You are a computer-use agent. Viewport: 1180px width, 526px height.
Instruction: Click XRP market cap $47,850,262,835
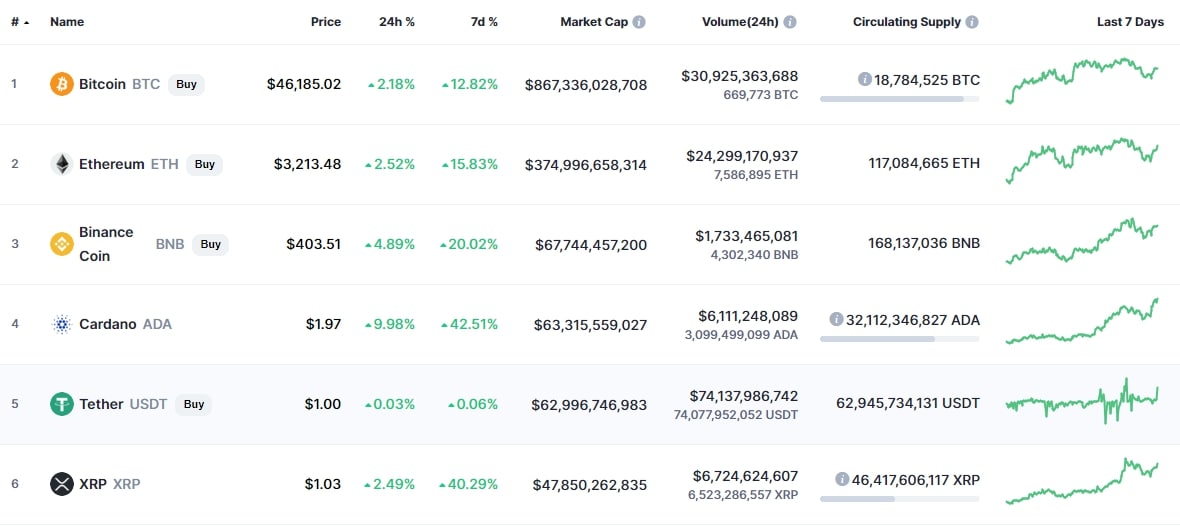[589, 484]
